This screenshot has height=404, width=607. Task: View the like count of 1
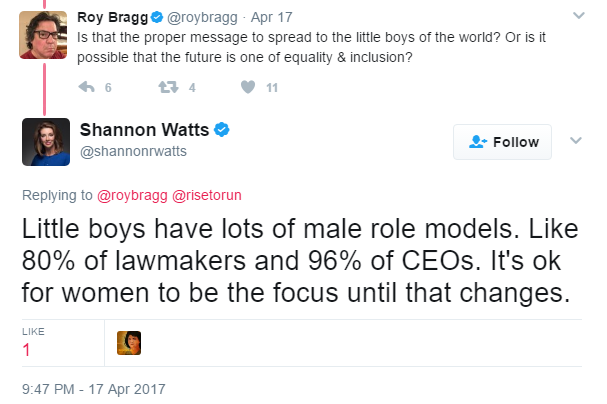click(26, 350)
